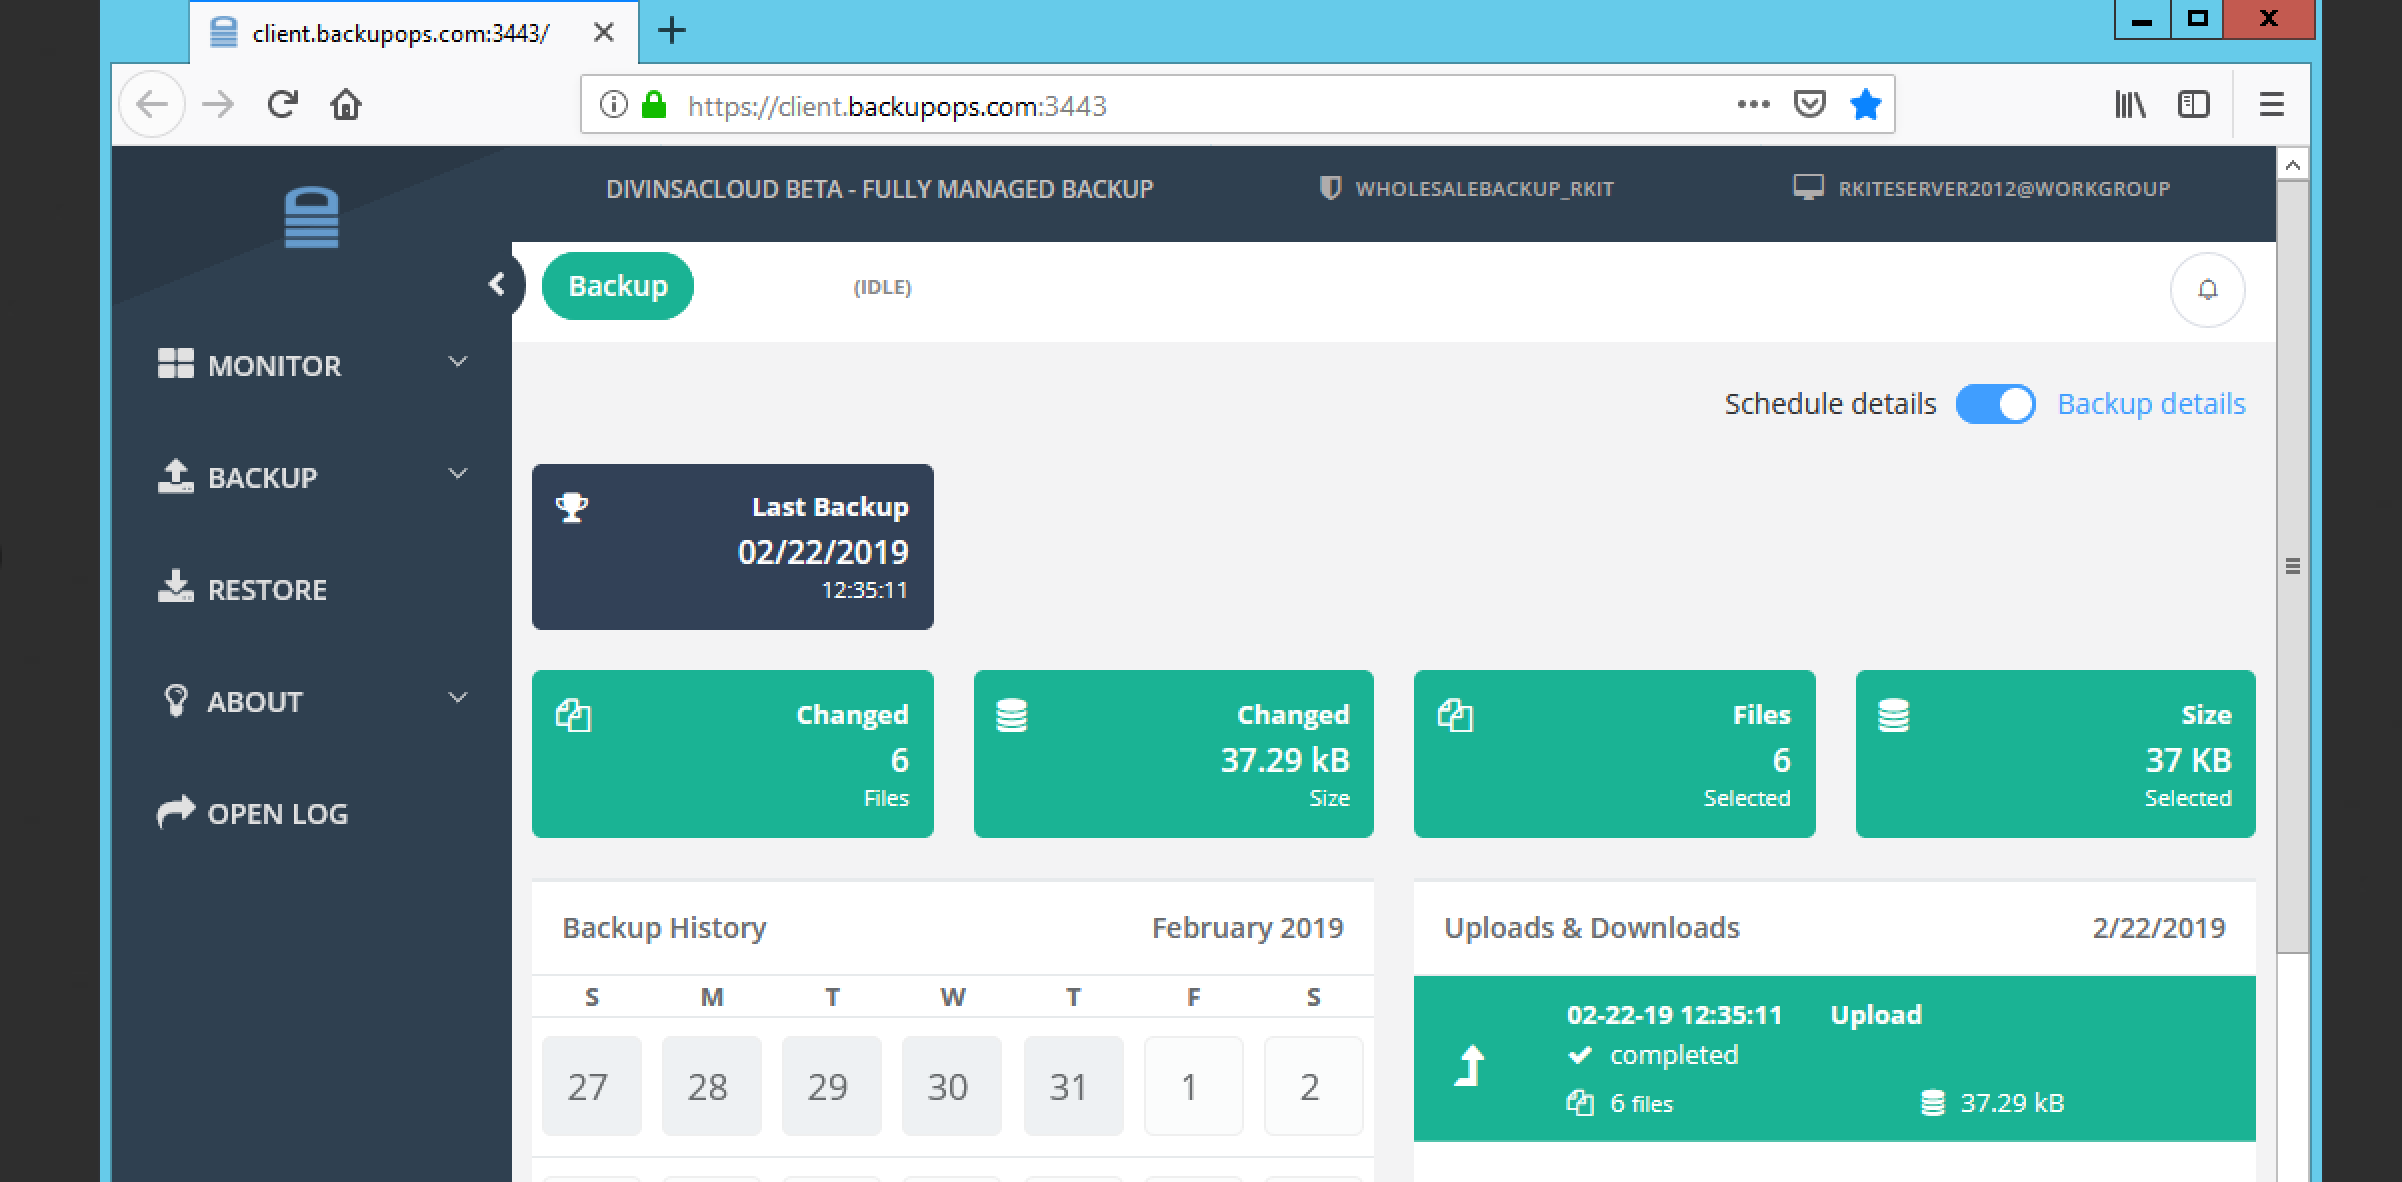Click WHOLESALEBACKUP_RKIT account label
2402x1182 pixels.
[1484, 188]
